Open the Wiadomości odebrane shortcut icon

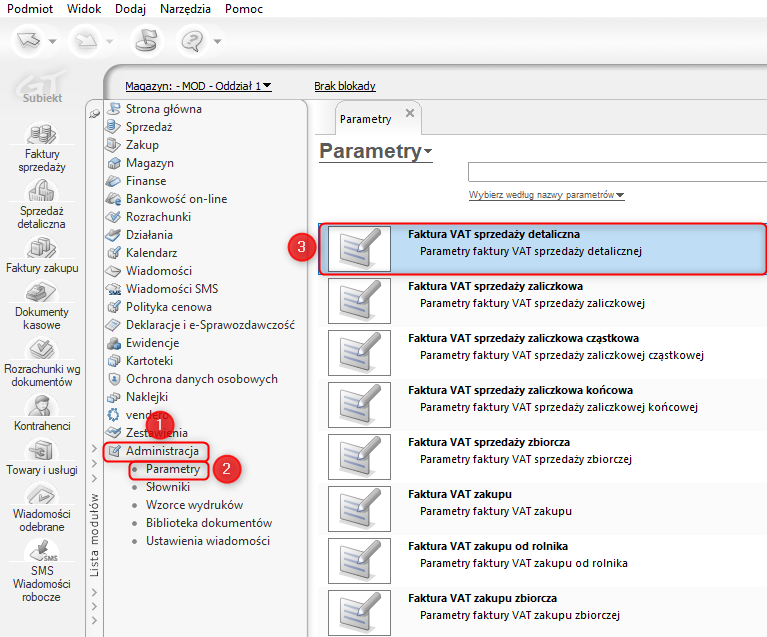click(42, 494)
